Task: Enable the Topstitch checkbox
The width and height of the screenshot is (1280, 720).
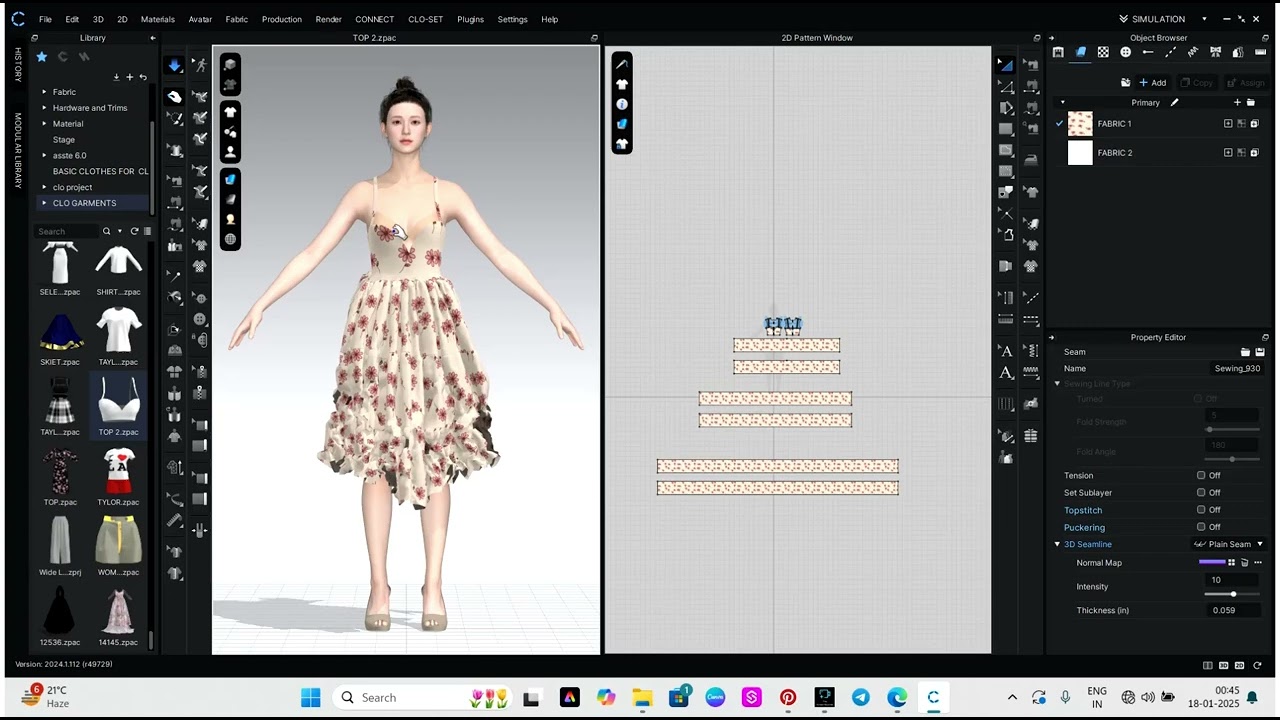Action: click(1201, 510)
